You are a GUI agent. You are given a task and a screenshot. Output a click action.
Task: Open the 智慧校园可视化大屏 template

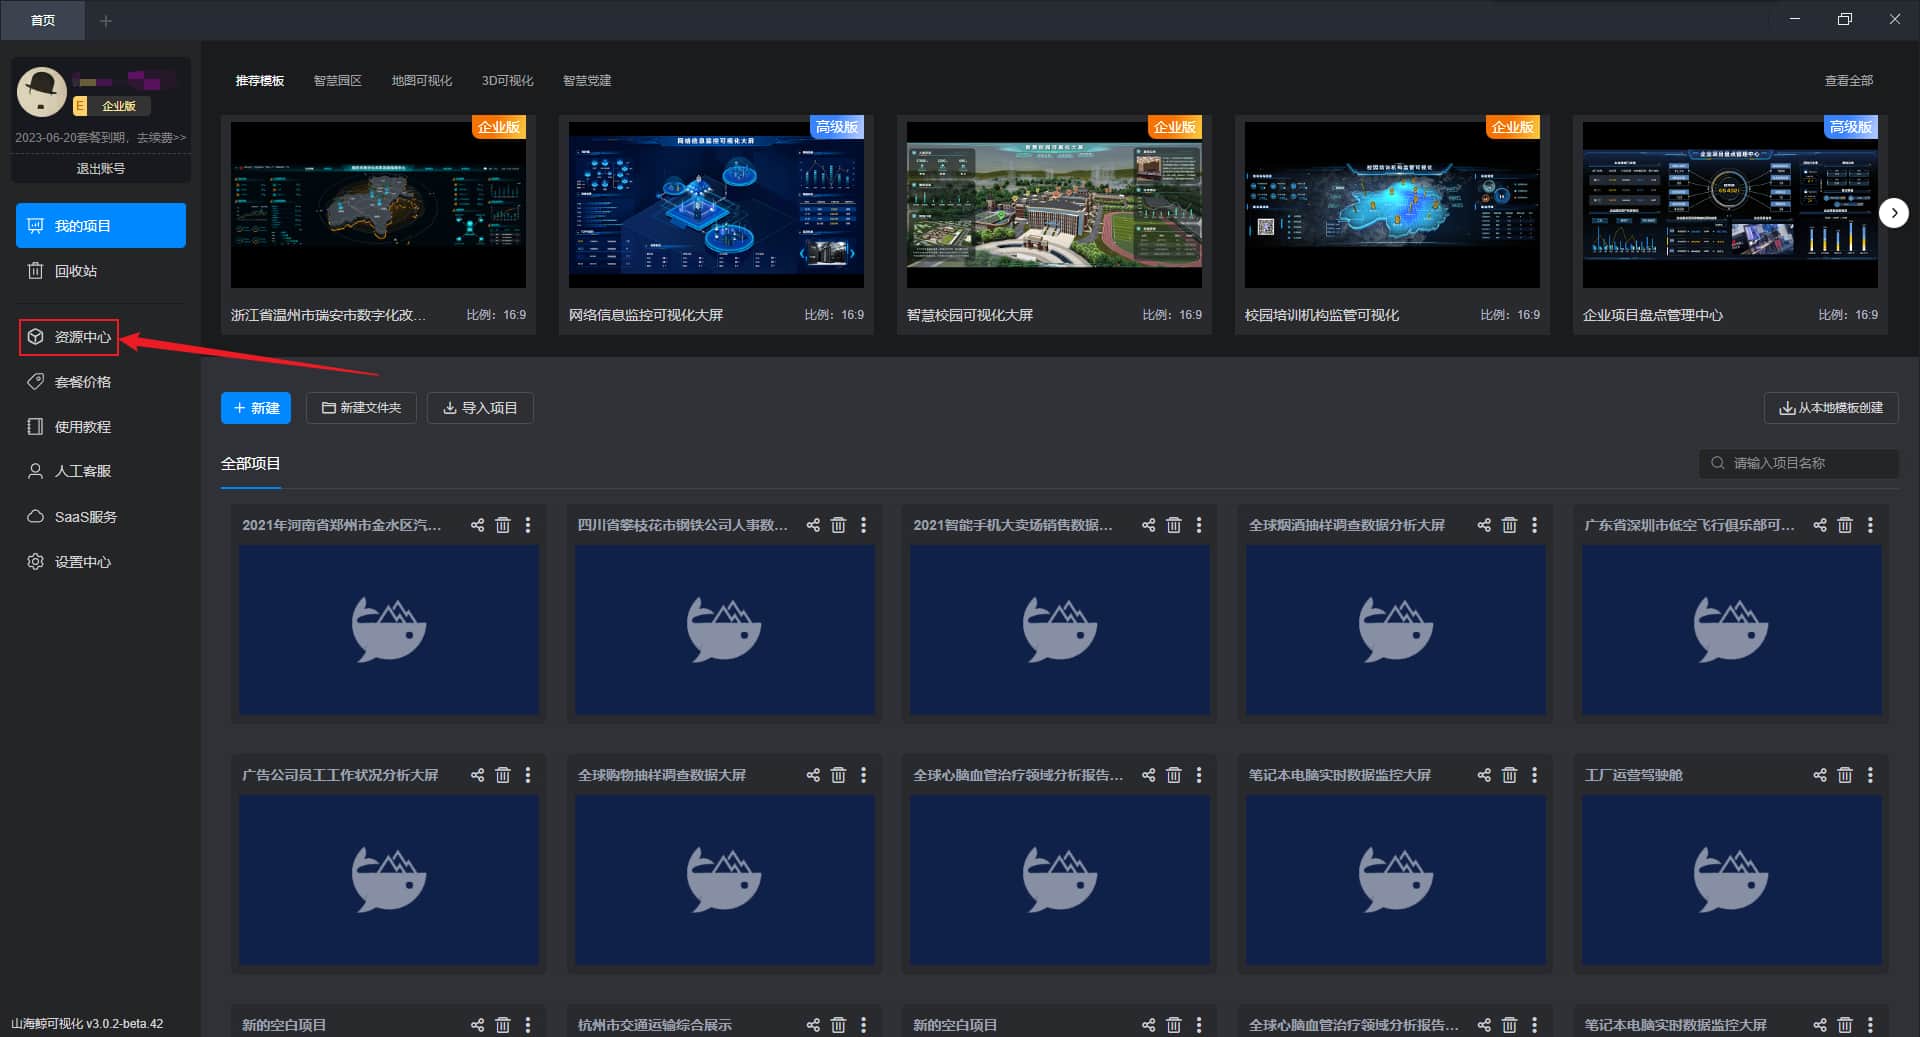(1054, 205)
